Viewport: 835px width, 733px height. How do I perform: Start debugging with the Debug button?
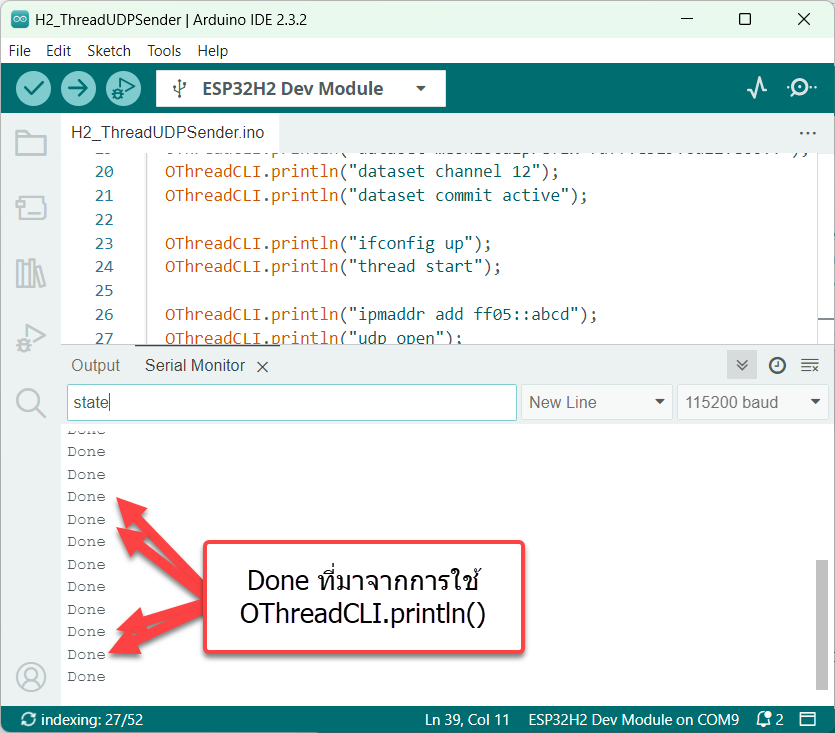click(x=122, y=88)
